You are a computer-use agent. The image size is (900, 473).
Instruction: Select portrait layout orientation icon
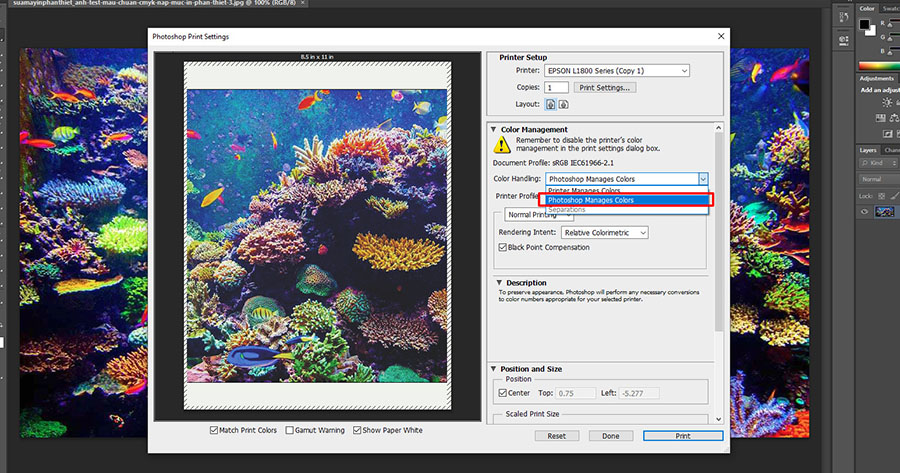550,104
